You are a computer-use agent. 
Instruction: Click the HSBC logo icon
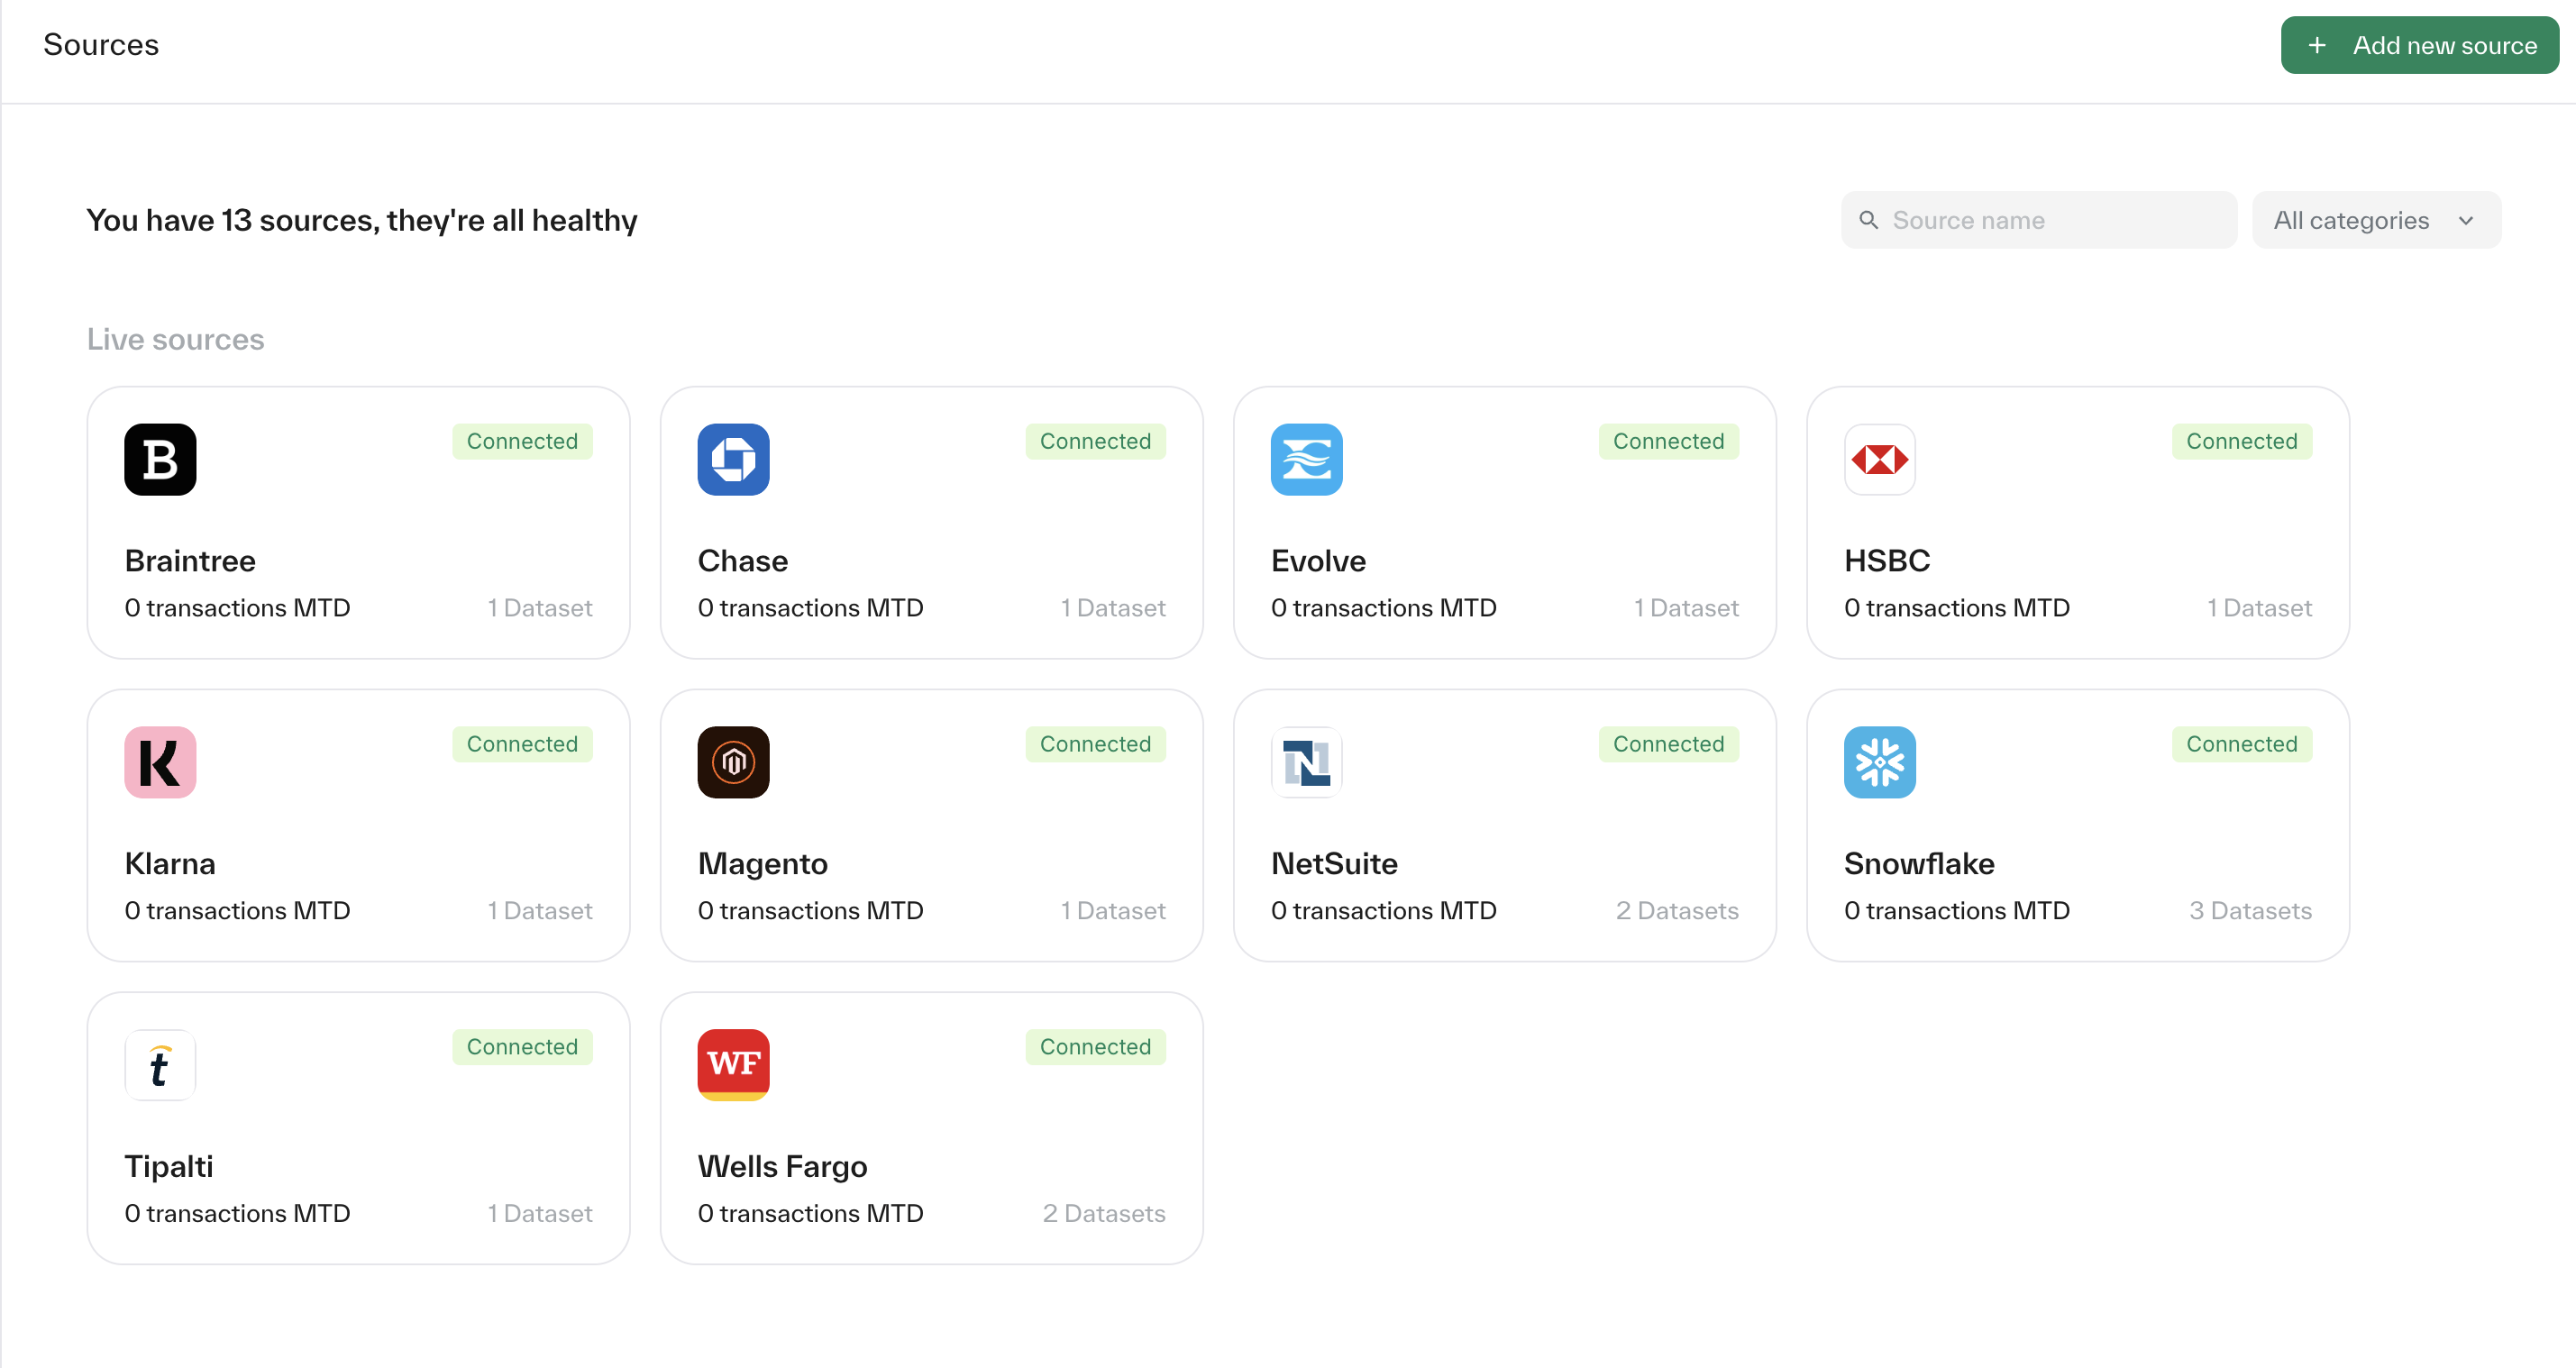click(1879, 460)
